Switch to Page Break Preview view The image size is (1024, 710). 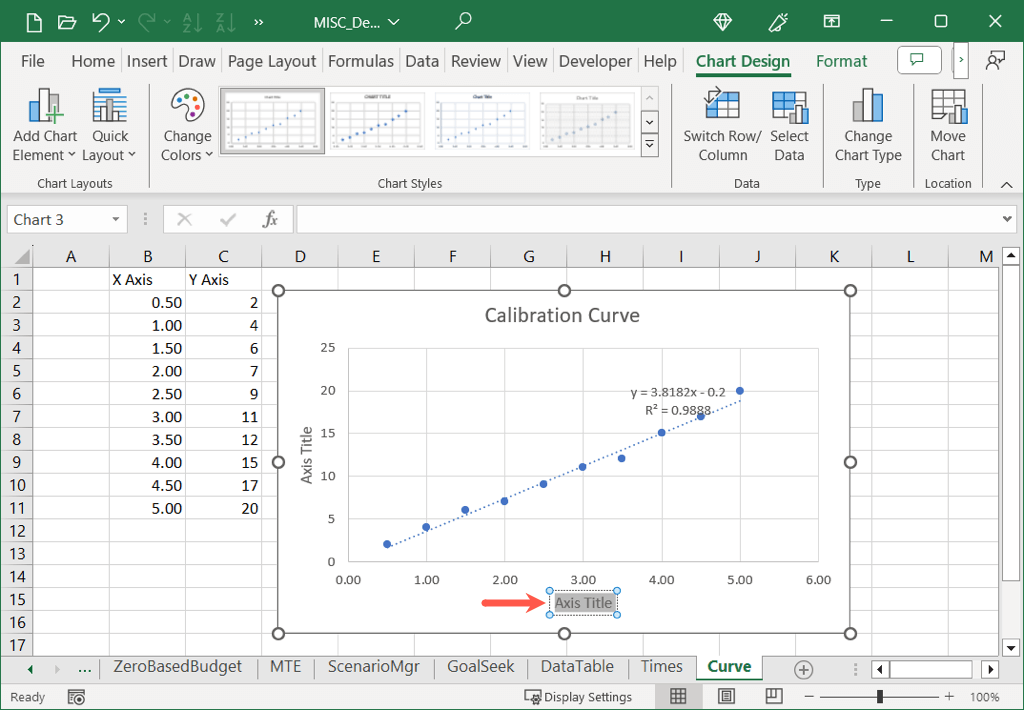coord(773,696)
